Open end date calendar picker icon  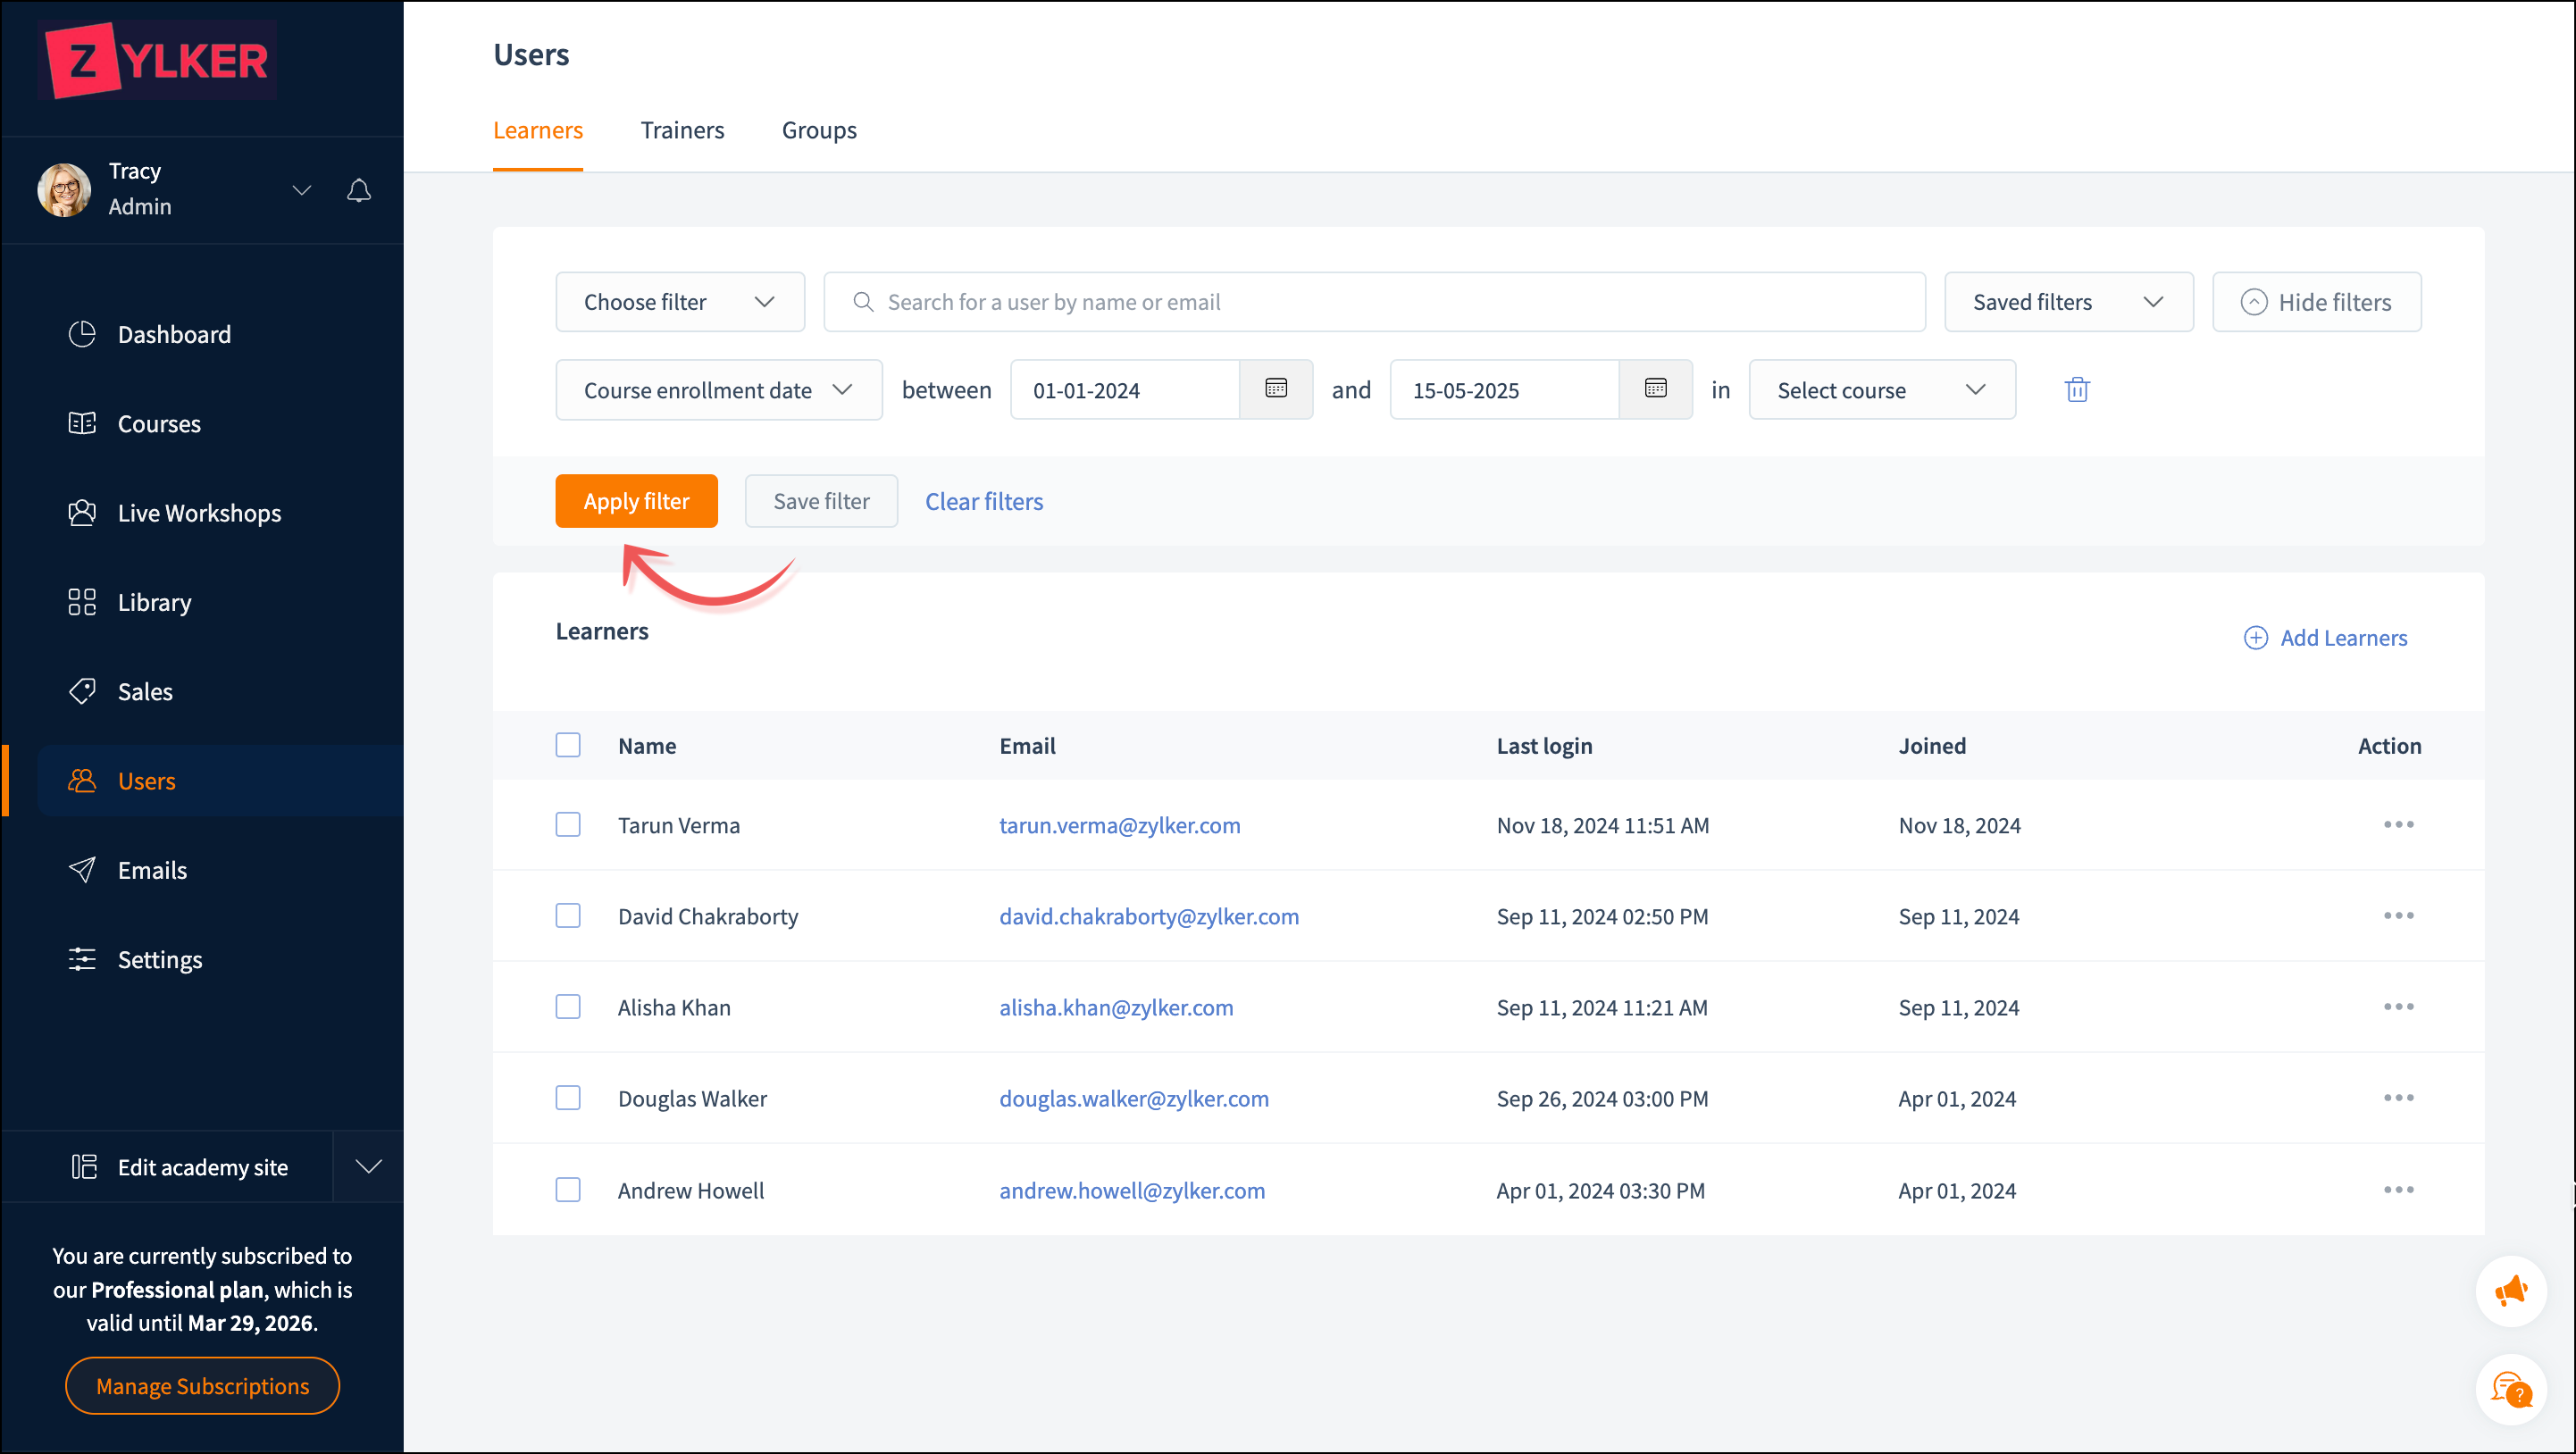coord(1655,389)
